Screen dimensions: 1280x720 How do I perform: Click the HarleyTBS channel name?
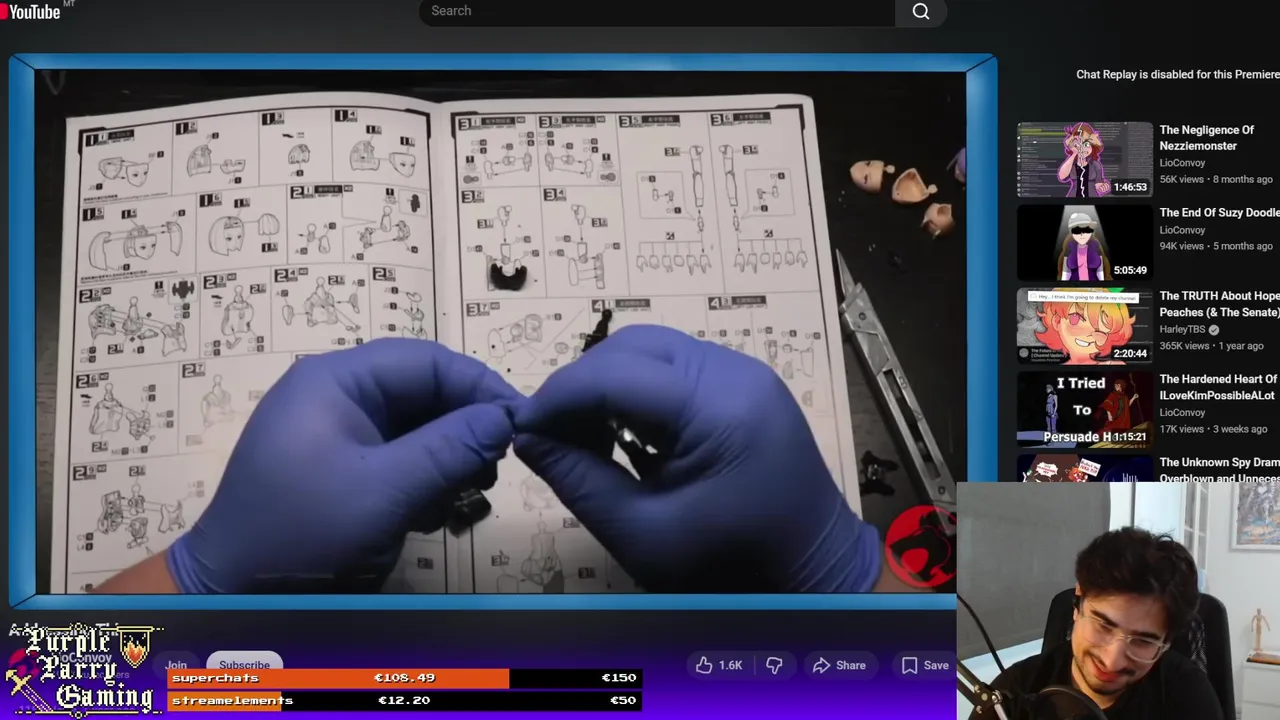click(1182, 330)
